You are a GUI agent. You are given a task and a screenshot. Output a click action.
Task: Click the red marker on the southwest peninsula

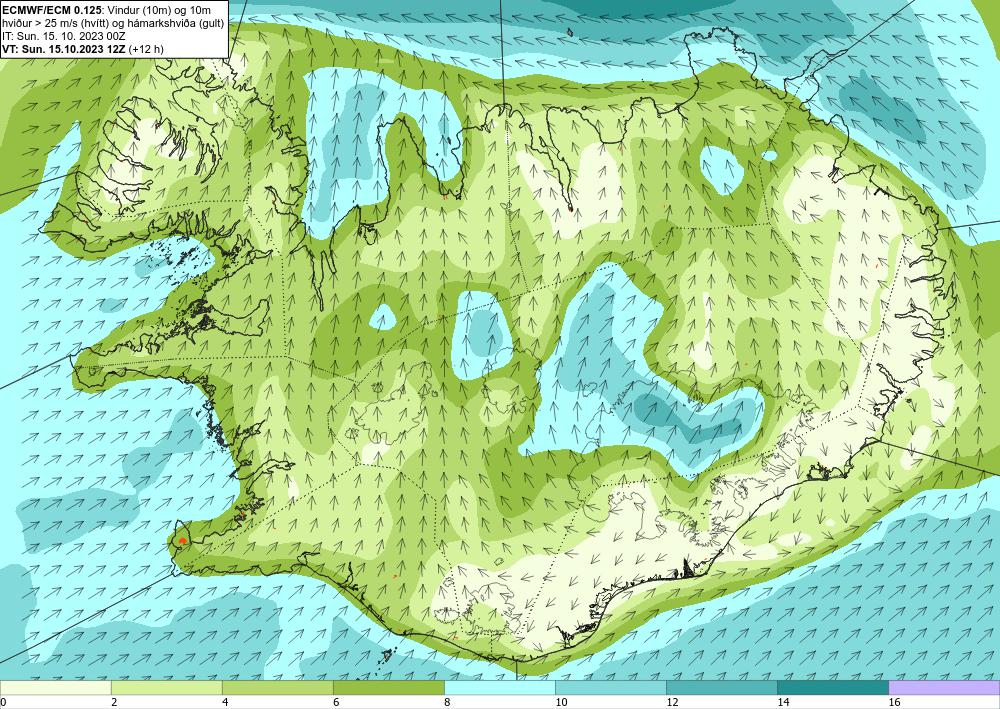coord(182,541)
